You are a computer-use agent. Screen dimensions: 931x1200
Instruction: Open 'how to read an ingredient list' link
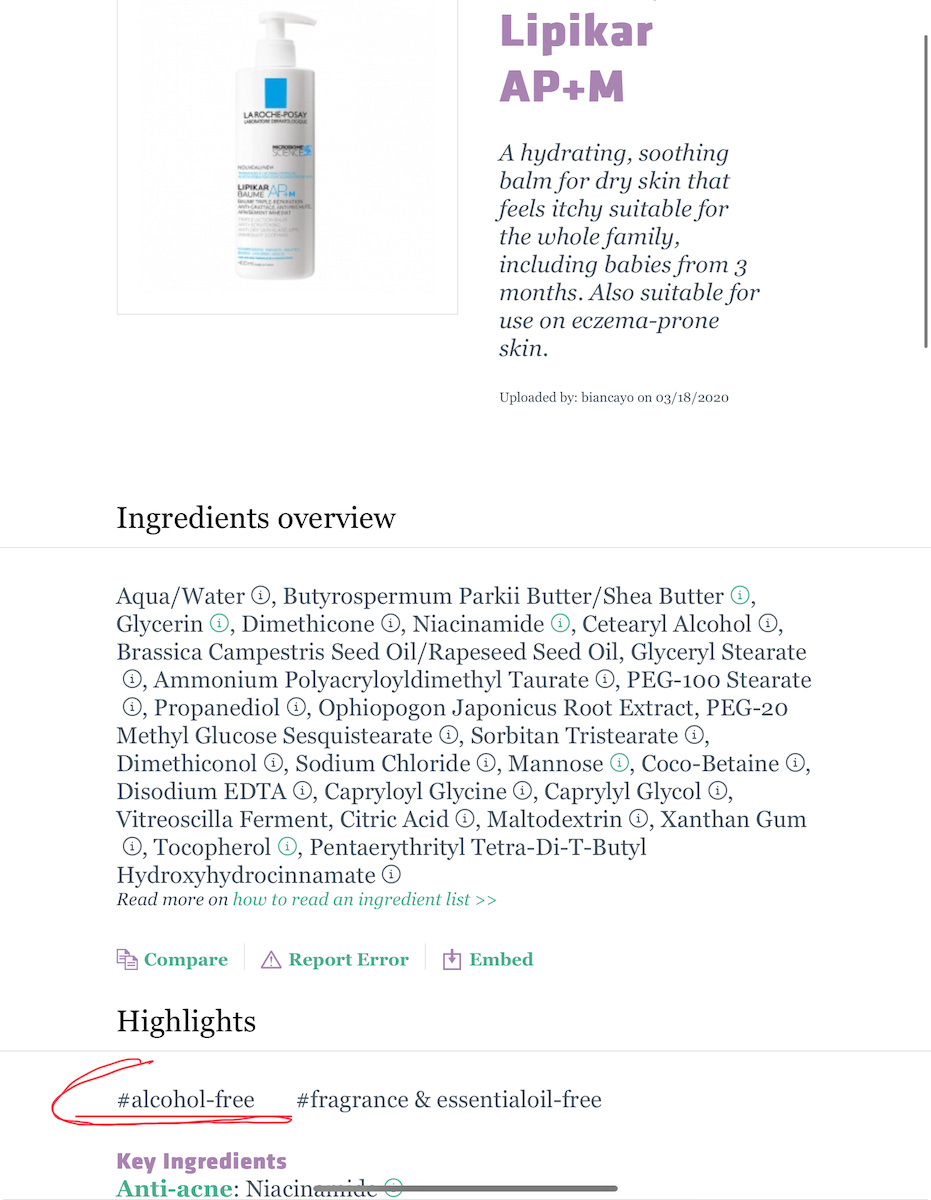365,900
